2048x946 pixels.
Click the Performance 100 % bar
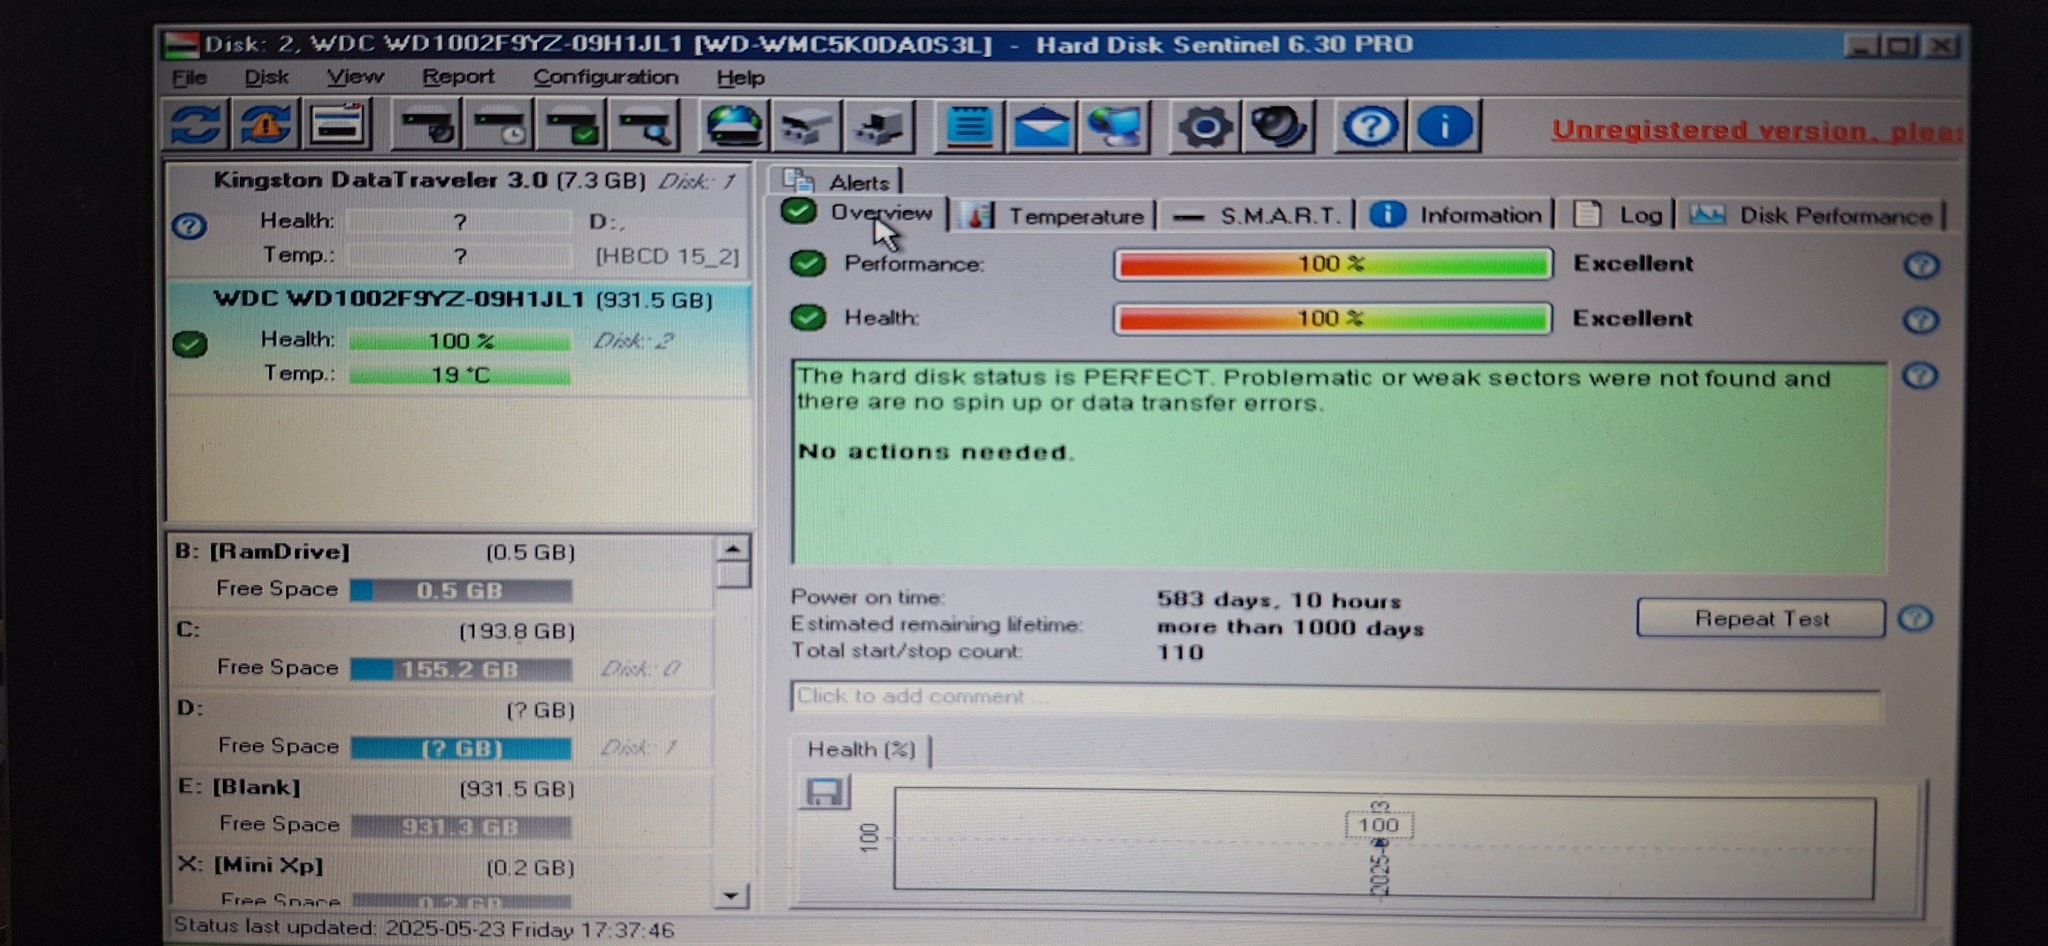(1333, 264)
